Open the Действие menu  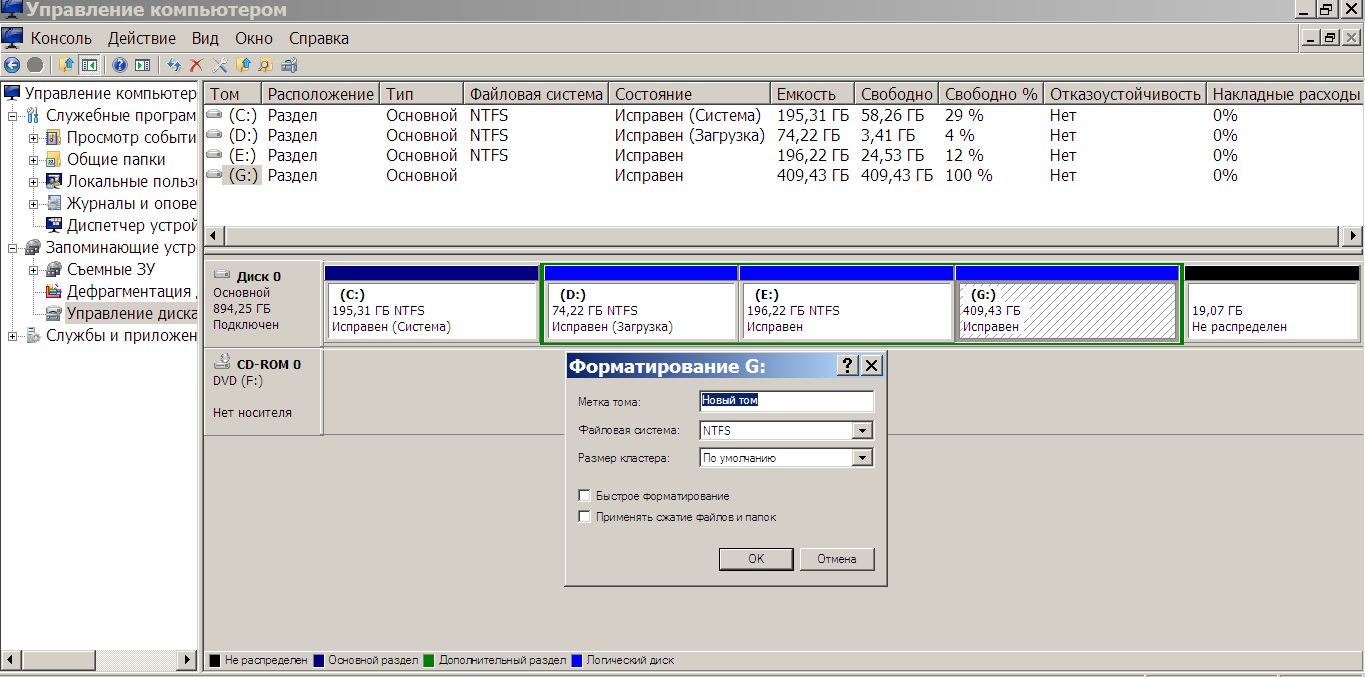[141, 38]
